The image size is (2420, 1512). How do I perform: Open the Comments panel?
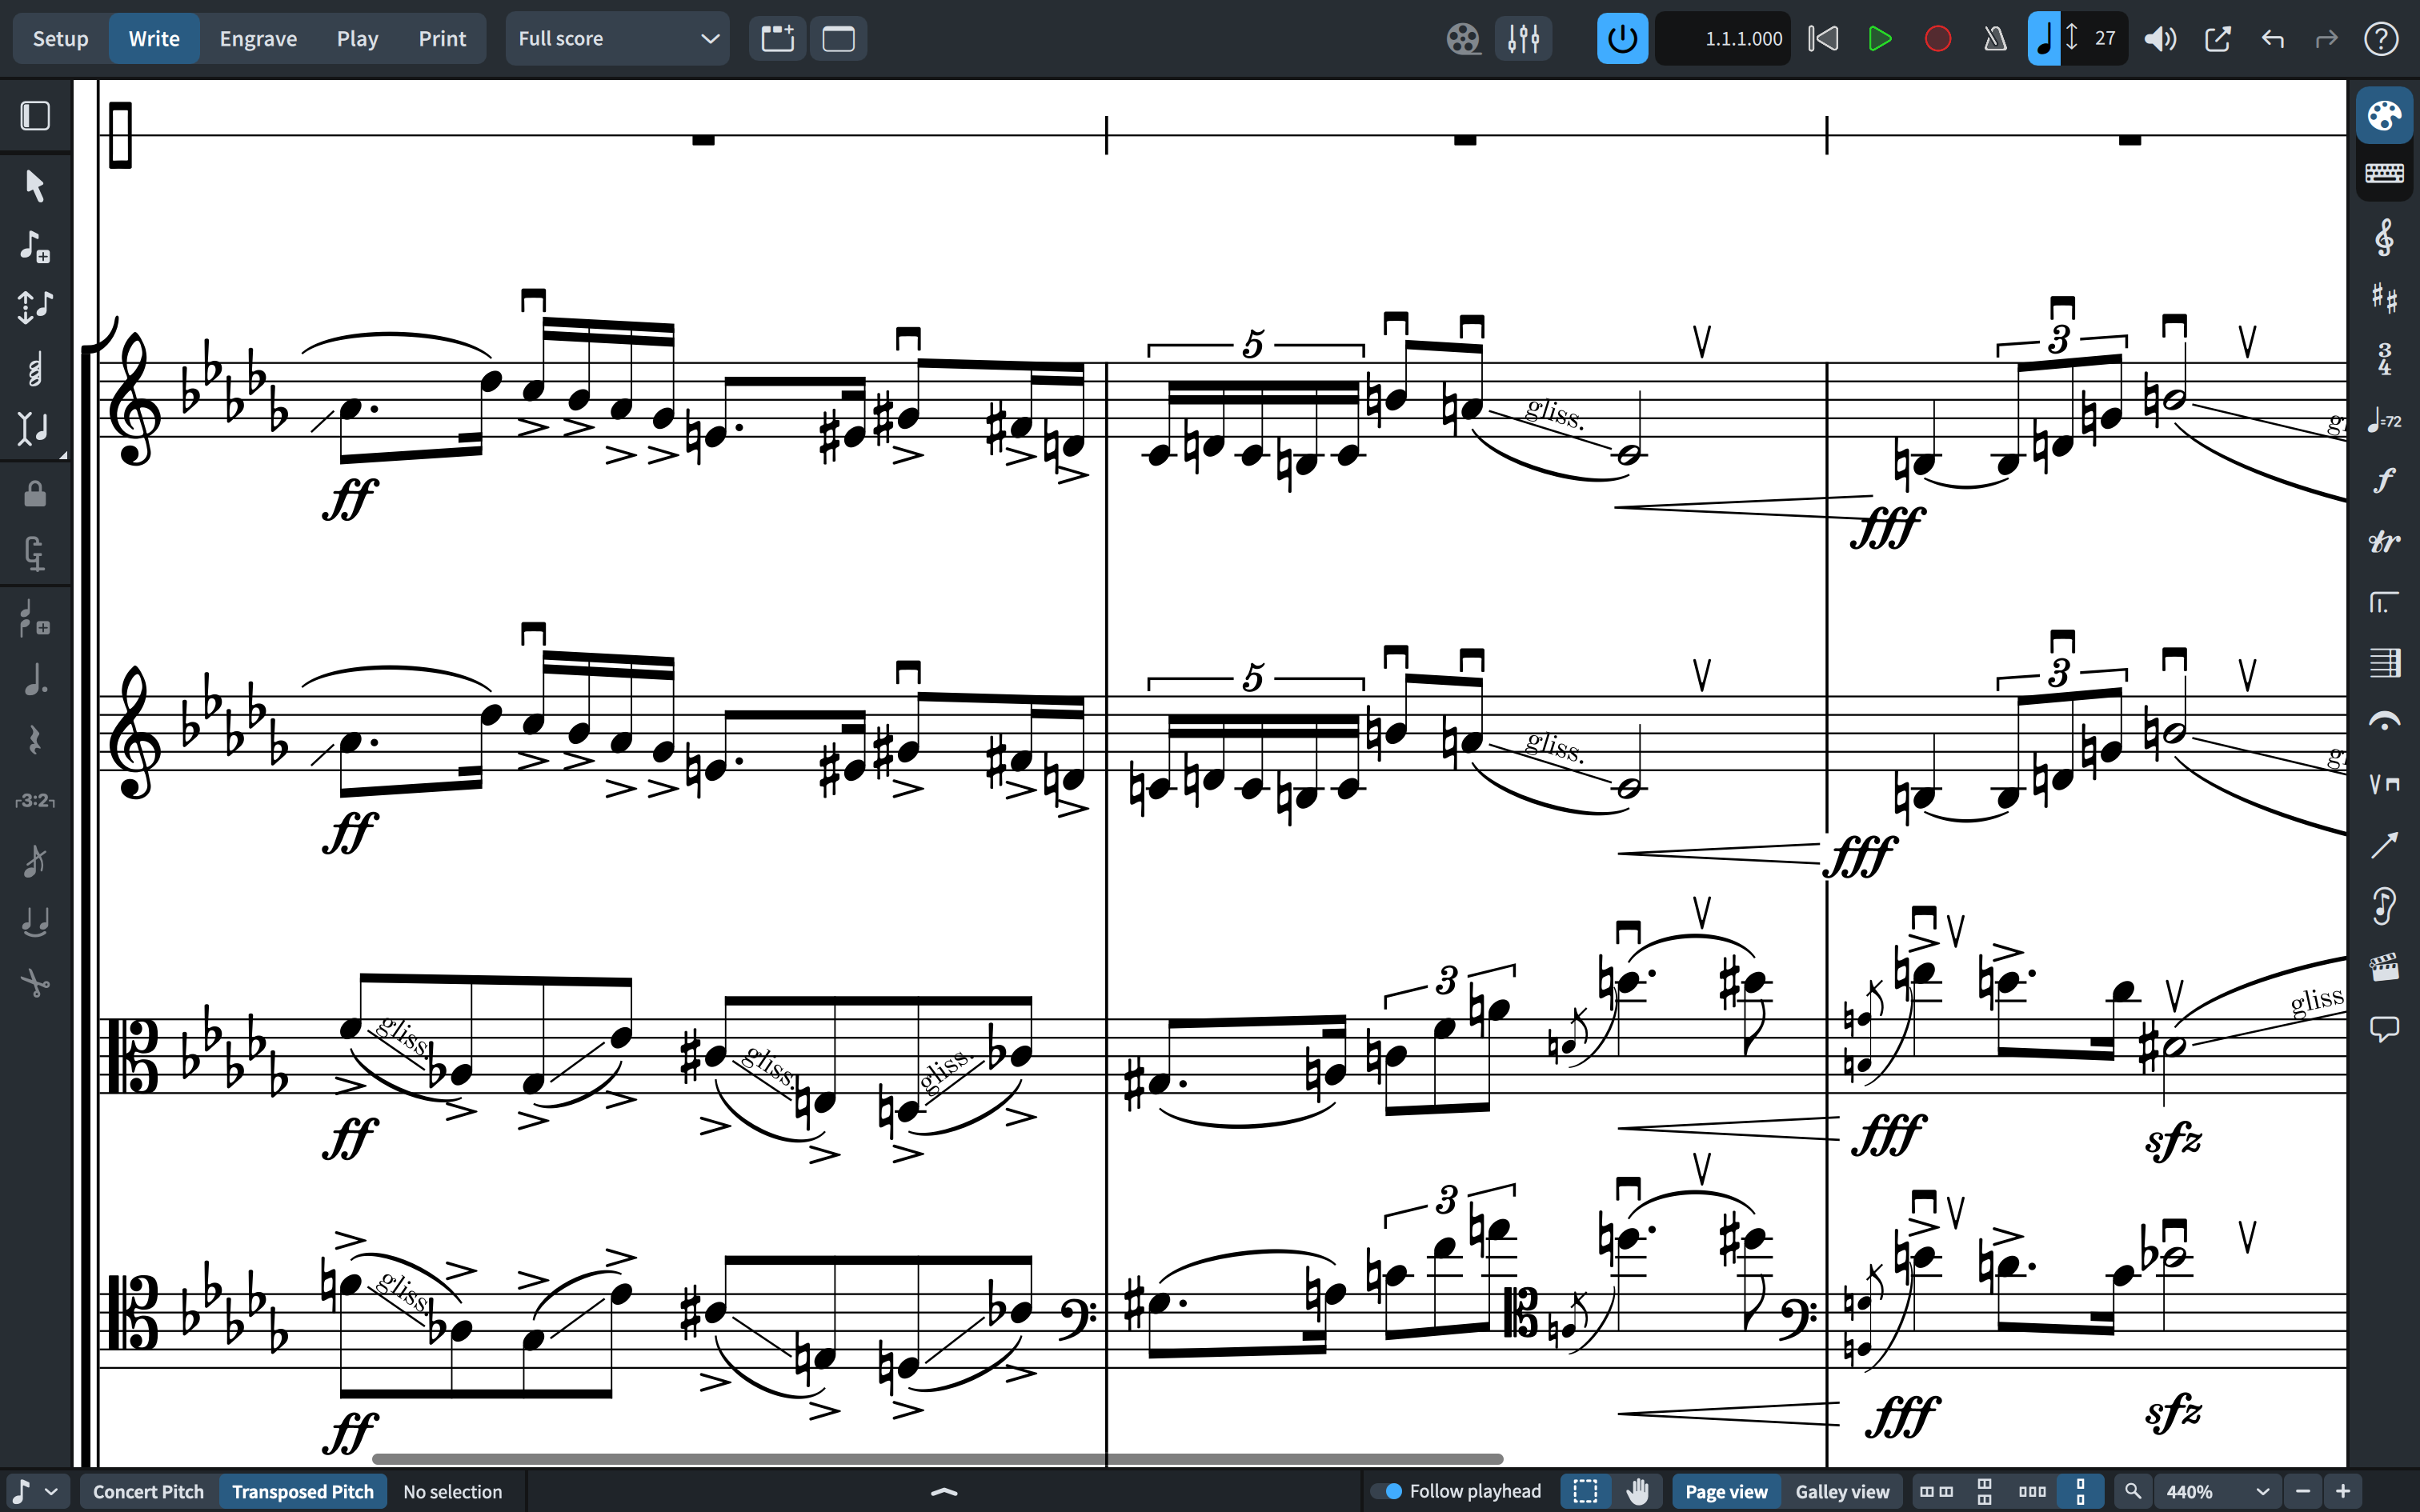coord(2384,1028)
